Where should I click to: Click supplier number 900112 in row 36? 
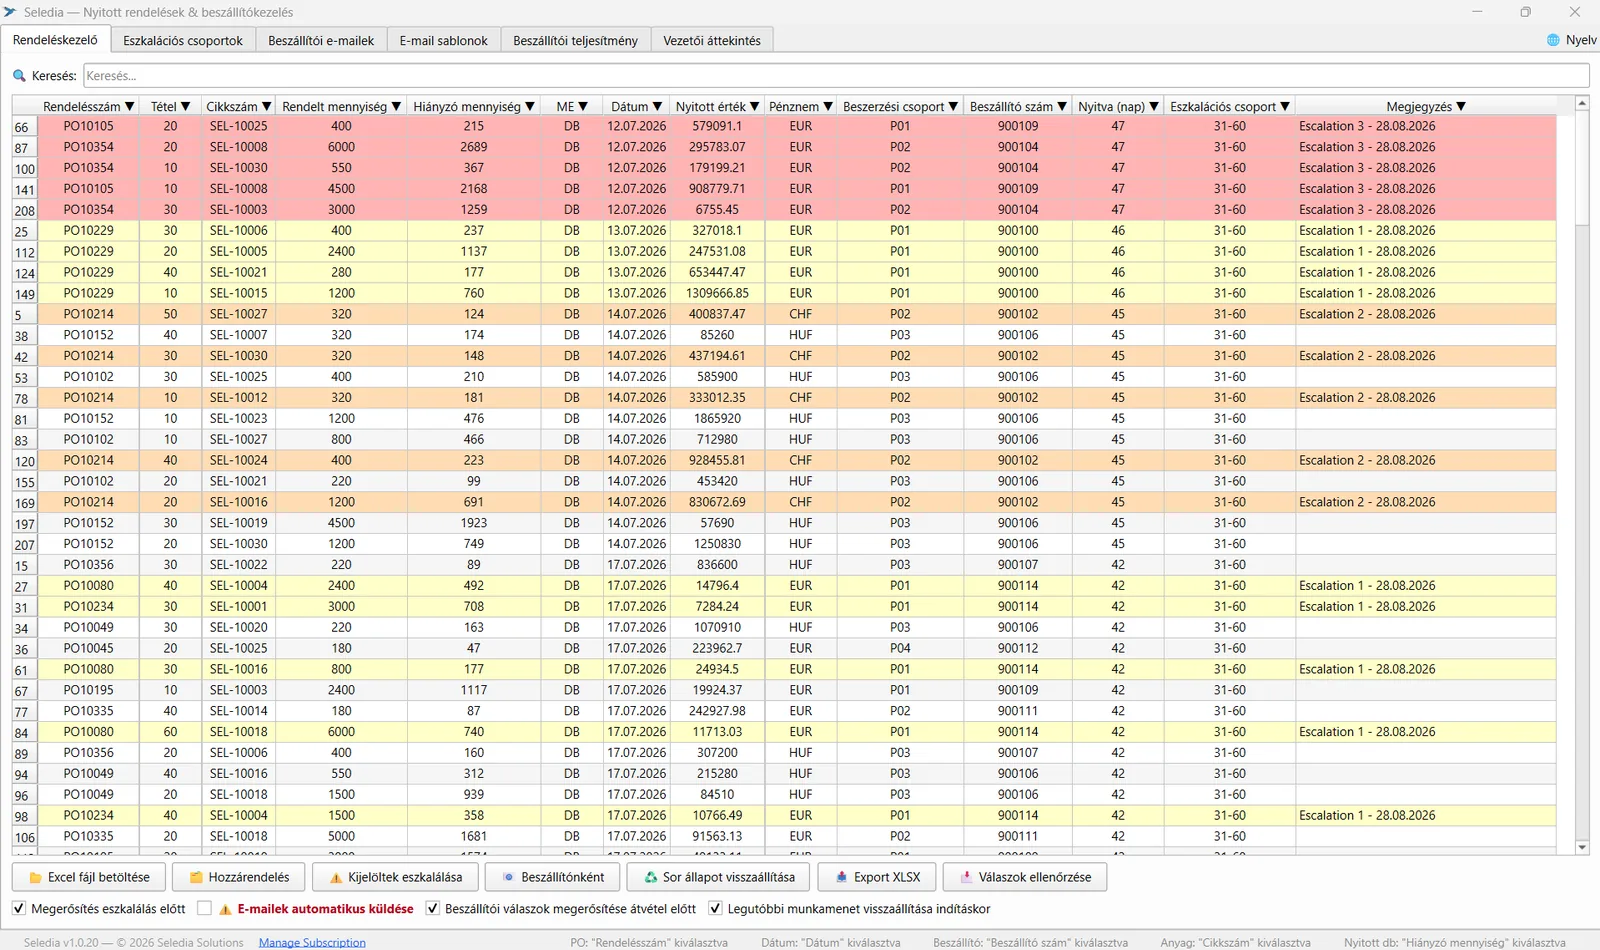click(x=1017, y=648)
